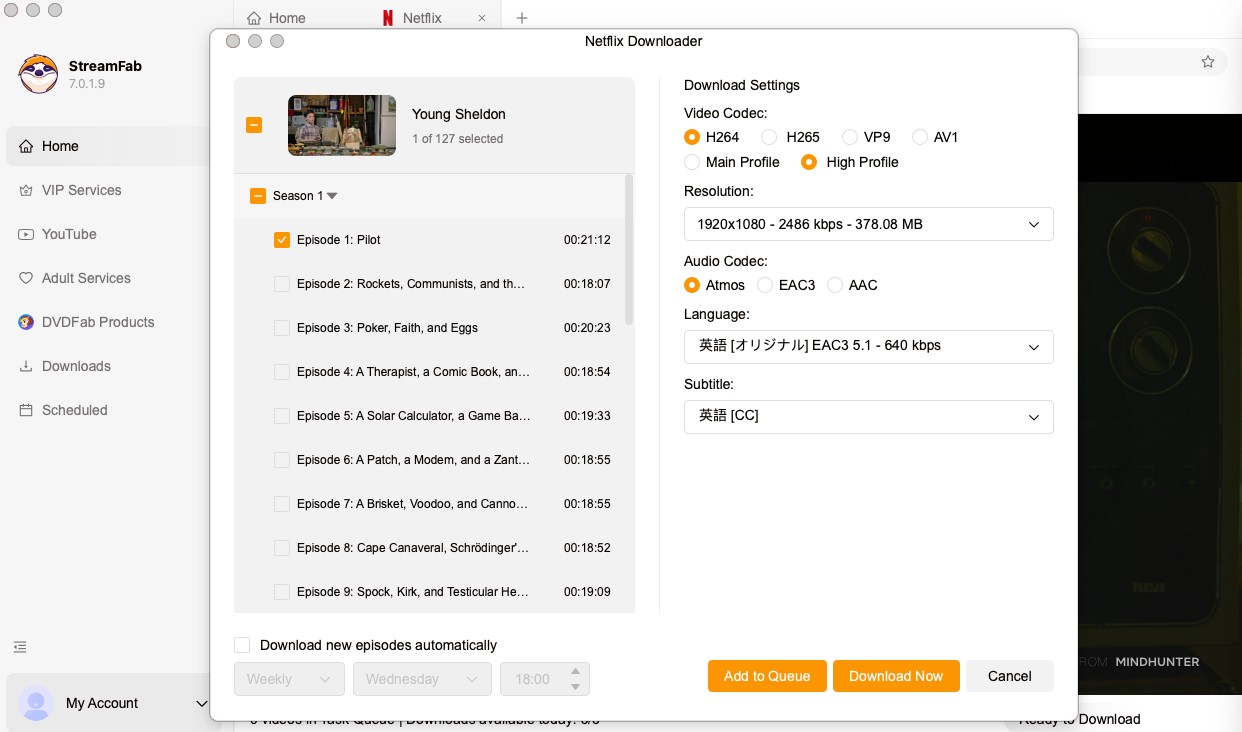Expand the Subtitle dropdown
The image size is (1242, 732).
click(868, 416)
